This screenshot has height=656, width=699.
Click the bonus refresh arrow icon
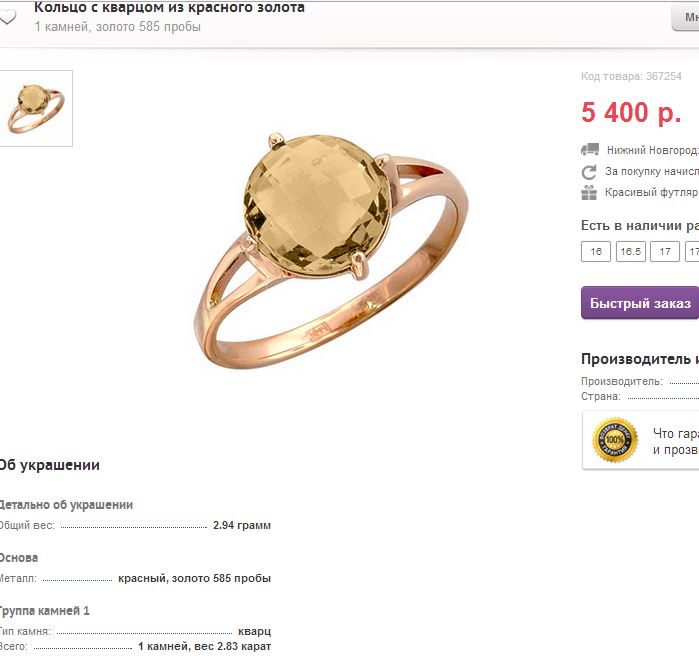click(x=589, y=172)
